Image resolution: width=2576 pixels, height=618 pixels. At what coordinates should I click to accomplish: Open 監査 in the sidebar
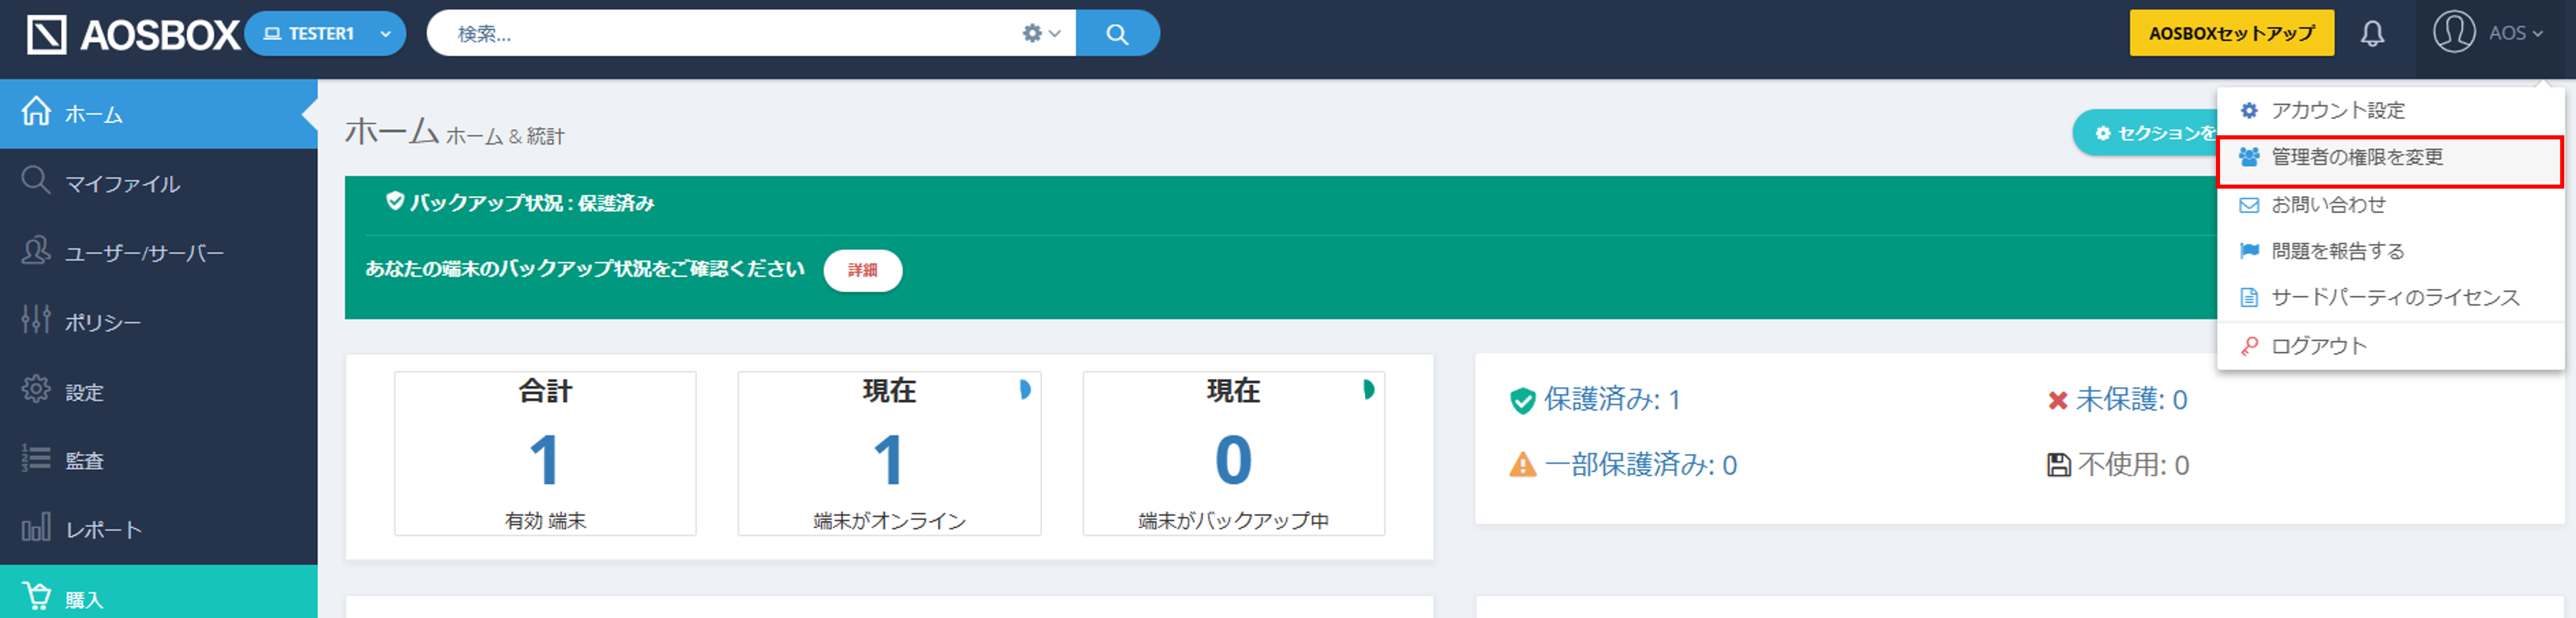159,460
